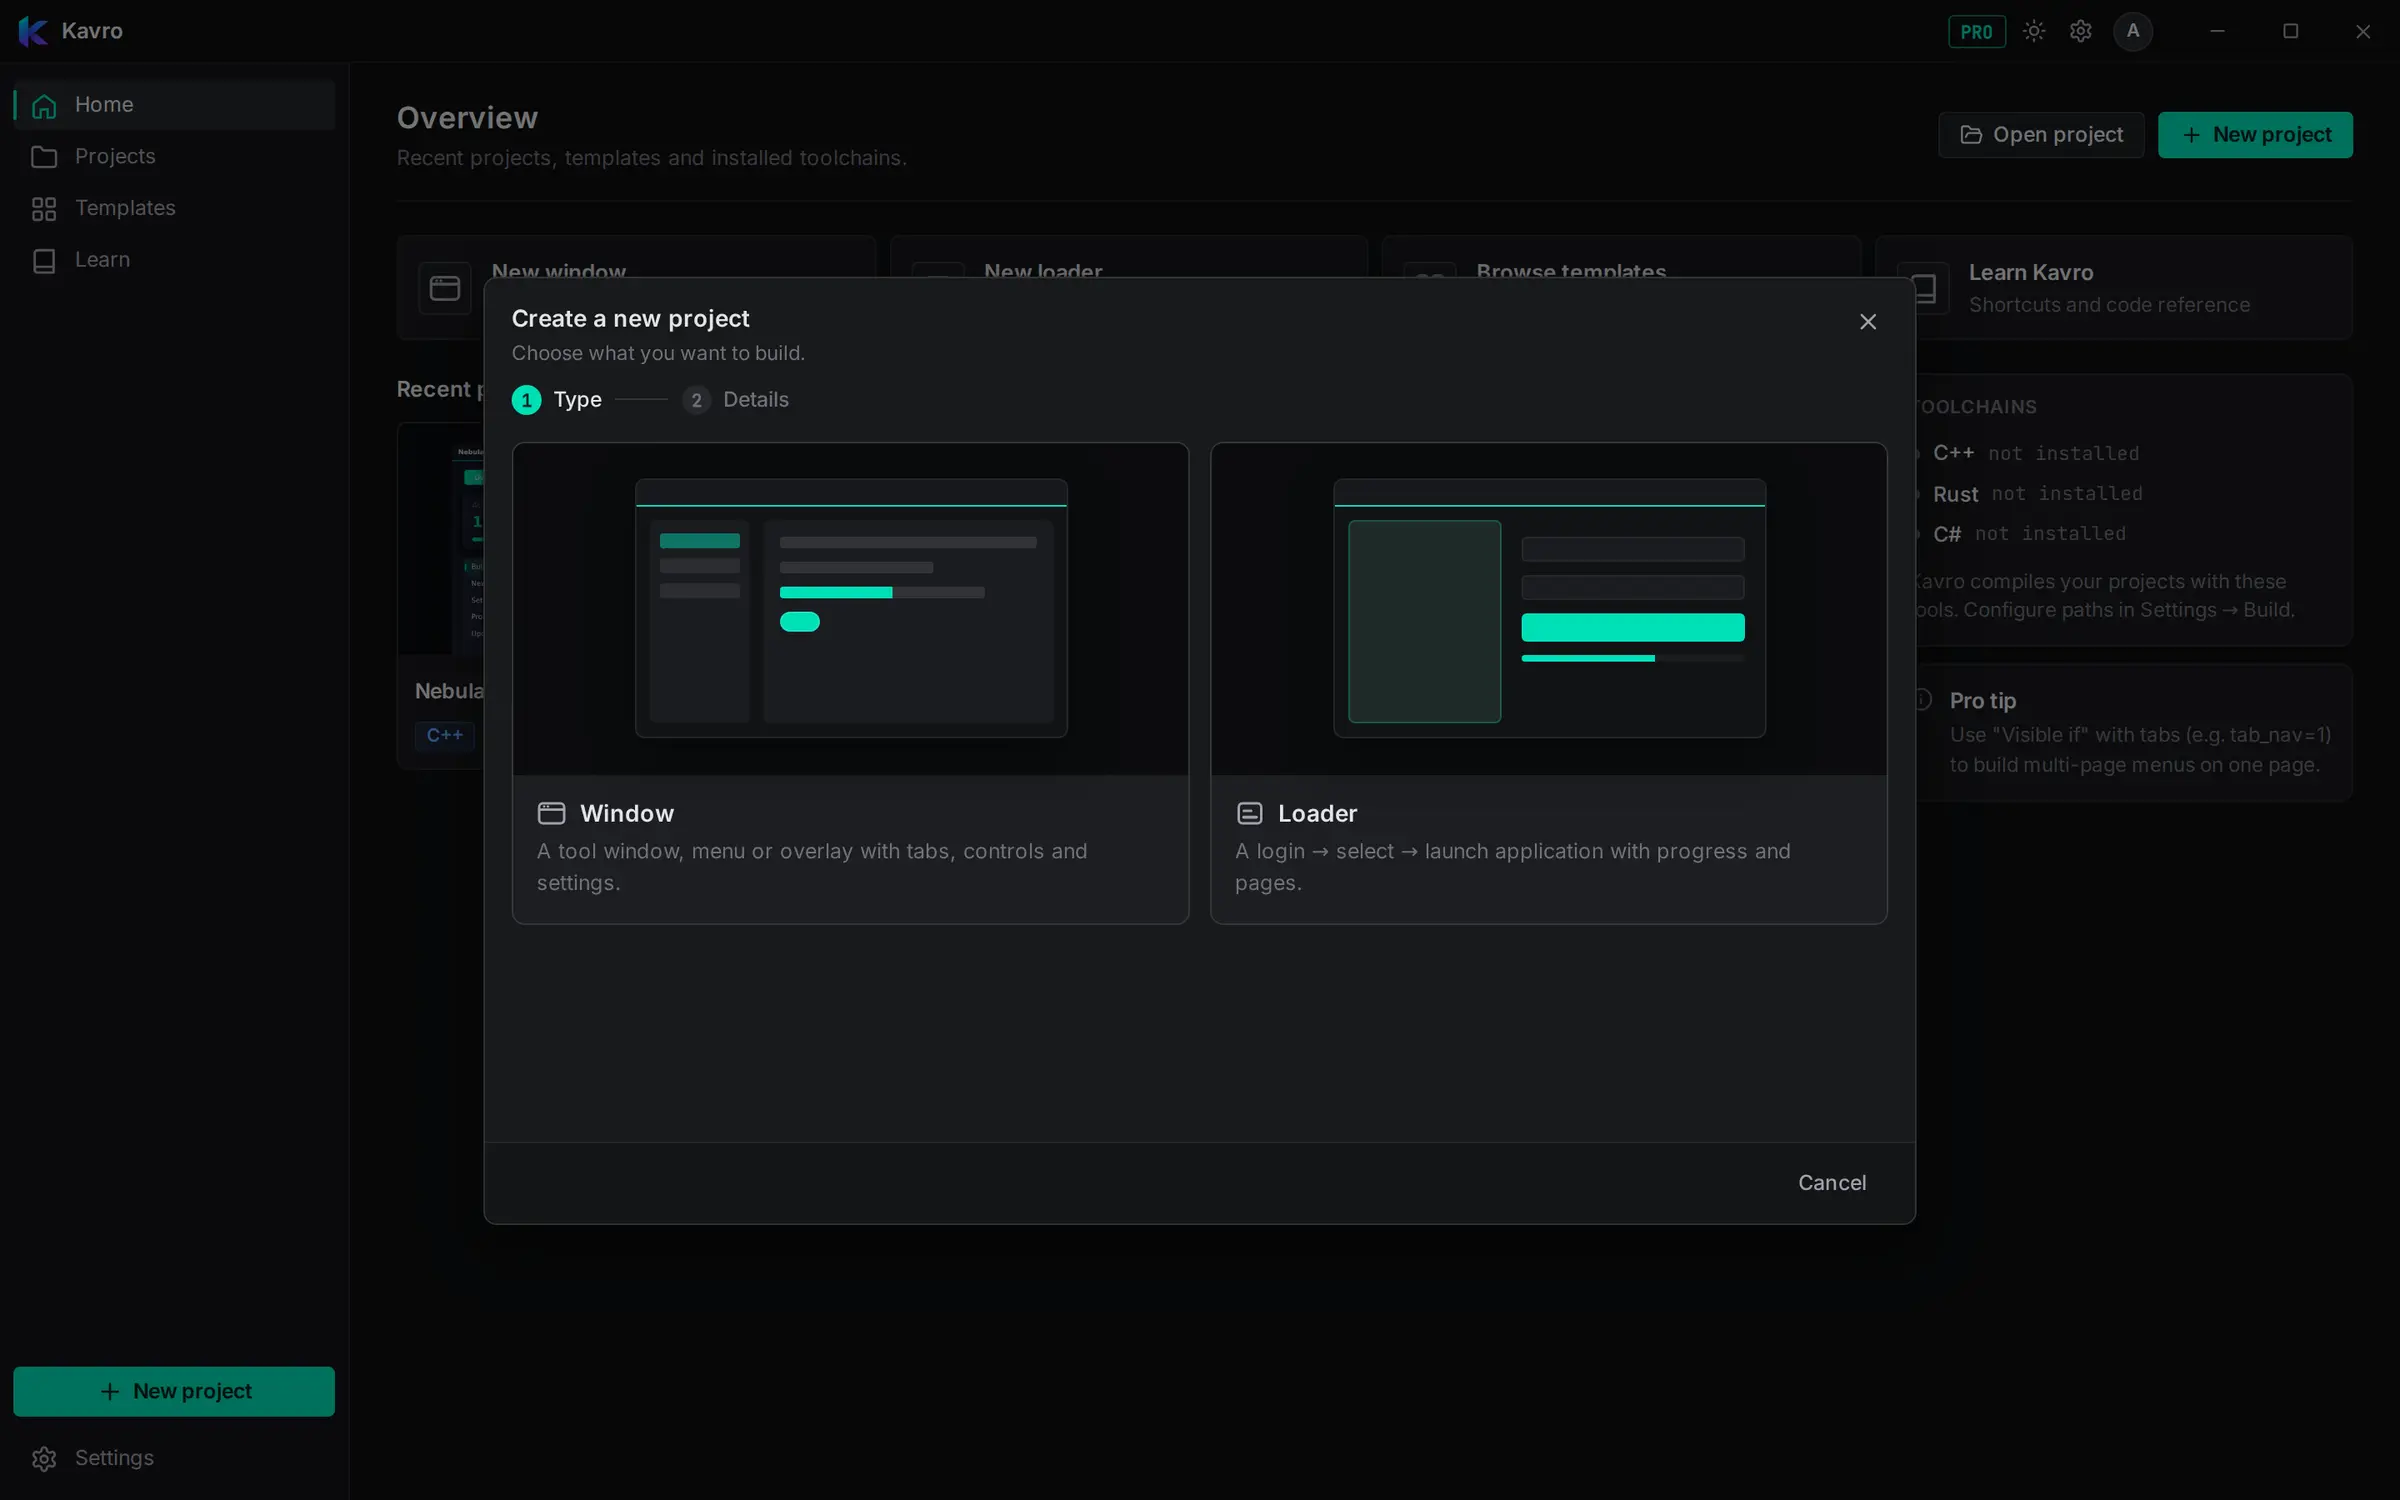Screen dimensions: 2400x1500
Task: Open the Nebula recent project thumbnail
Action: [441, 540]
